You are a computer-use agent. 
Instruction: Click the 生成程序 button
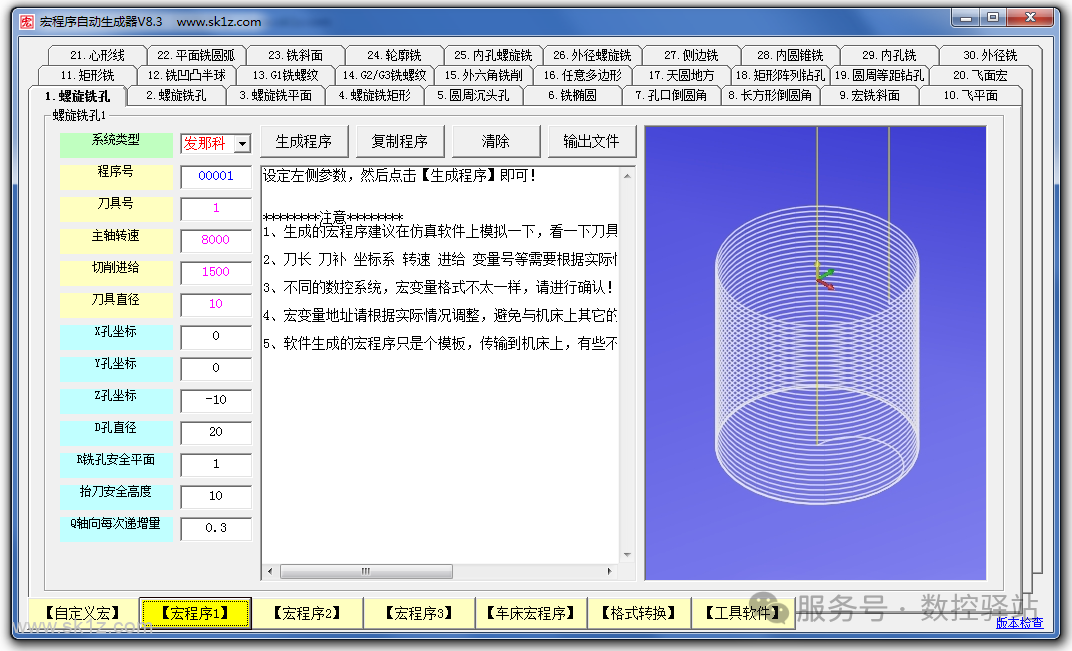(x=304, y=142)
